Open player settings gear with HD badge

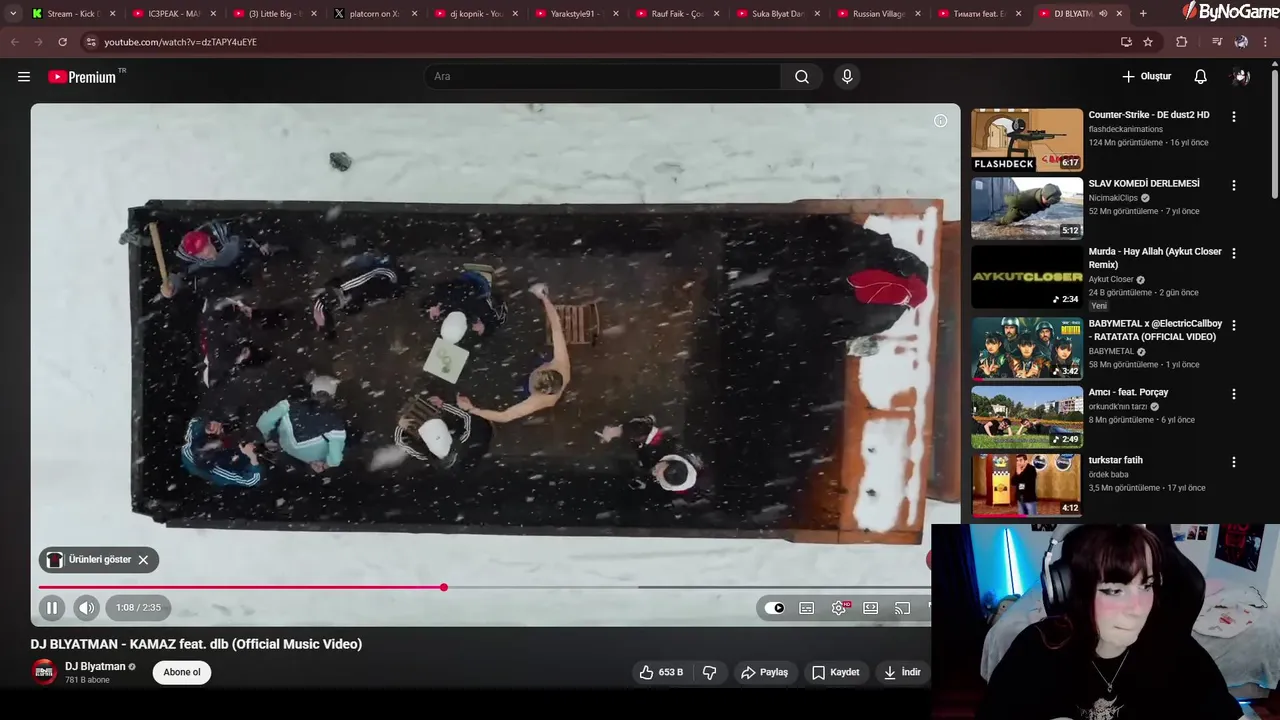coord(839,608)
